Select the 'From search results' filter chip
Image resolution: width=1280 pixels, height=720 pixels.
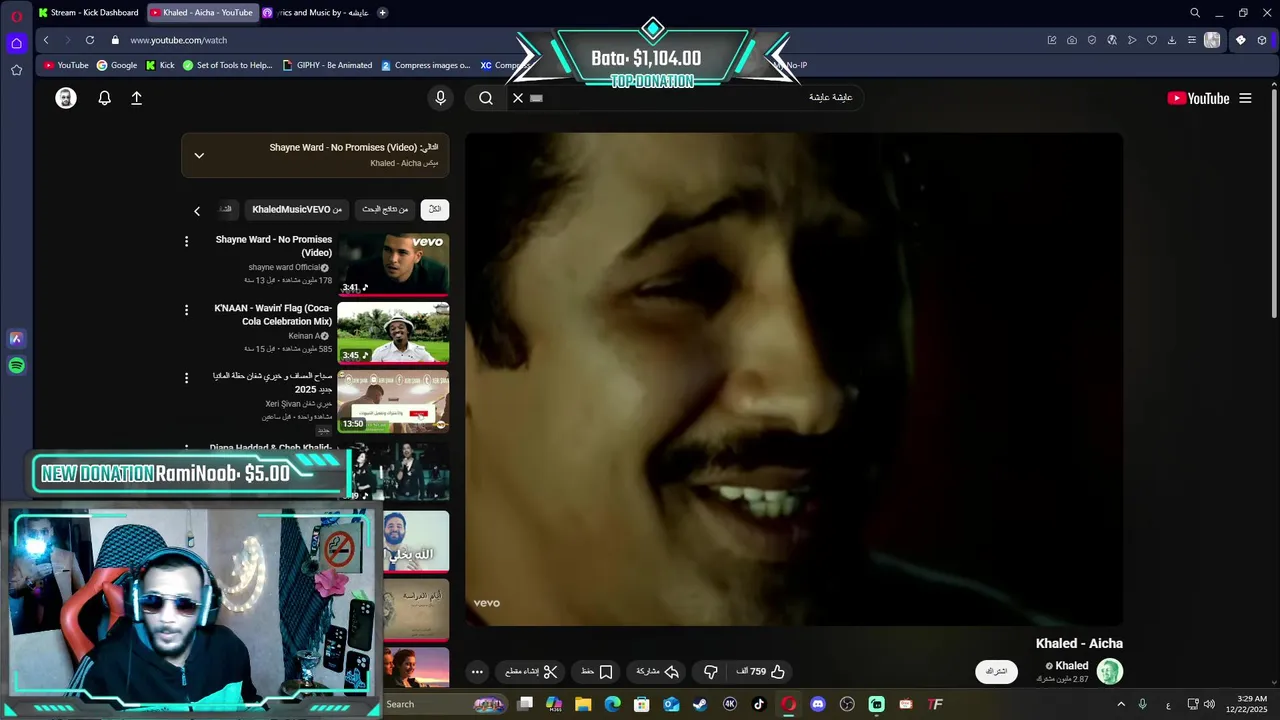[385, 209]
